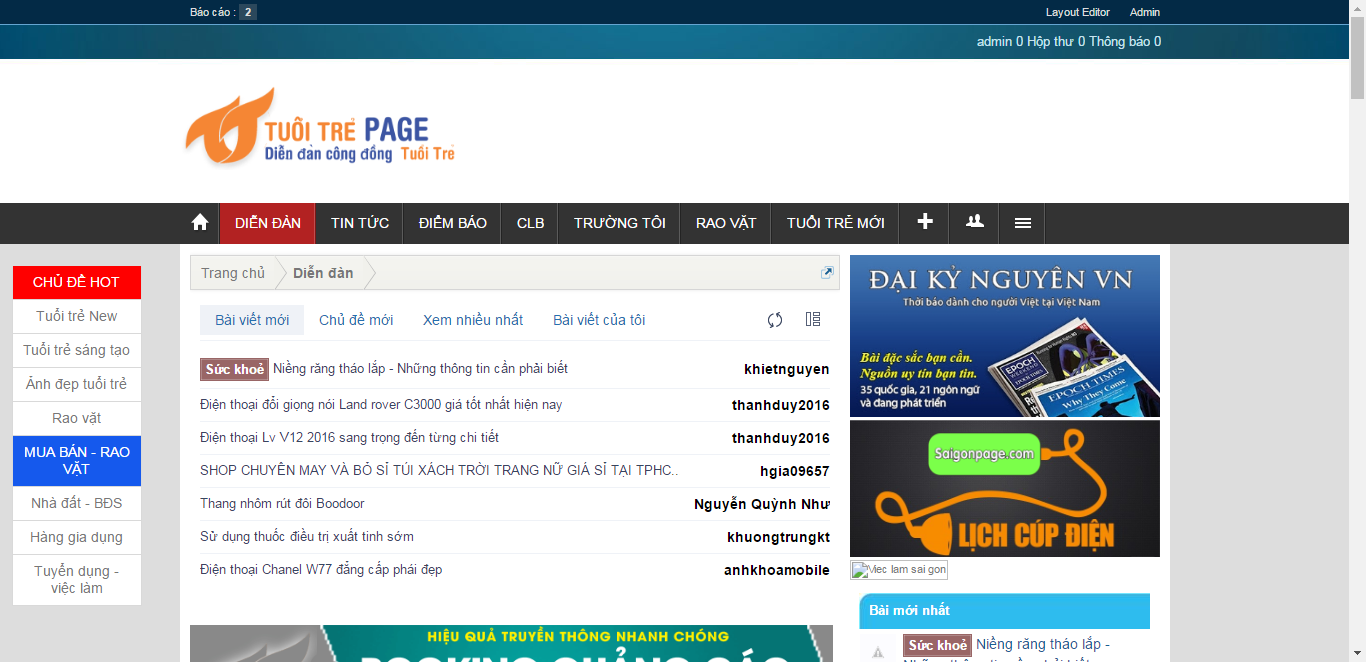Open post Điện thoại đổi giọng nói Land rover
This screenshot has width=1366, height=662.
click(381, 405)
